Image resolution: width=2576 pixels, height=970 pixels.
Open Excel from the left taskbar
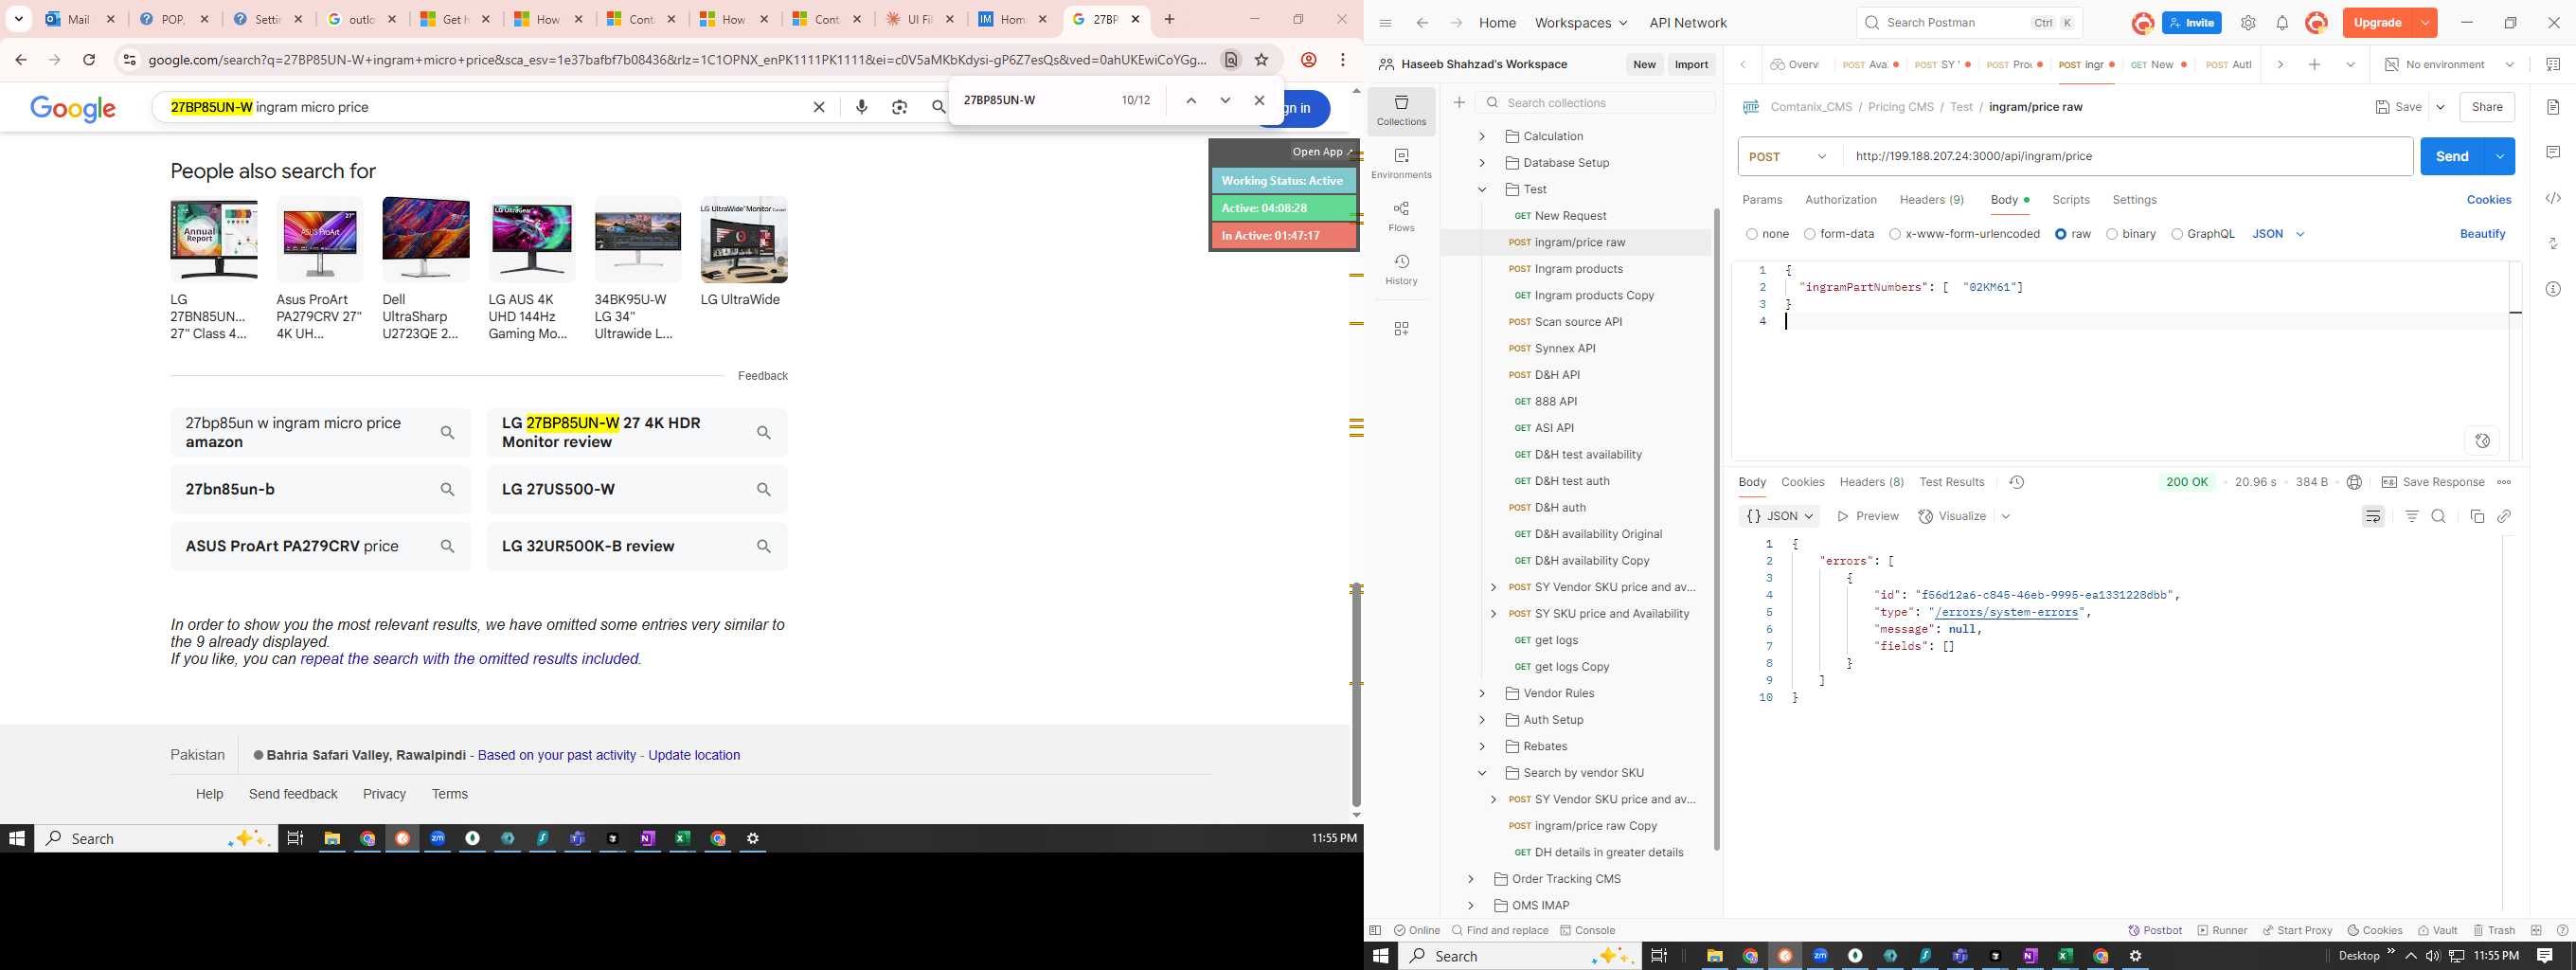pos(682,838)
